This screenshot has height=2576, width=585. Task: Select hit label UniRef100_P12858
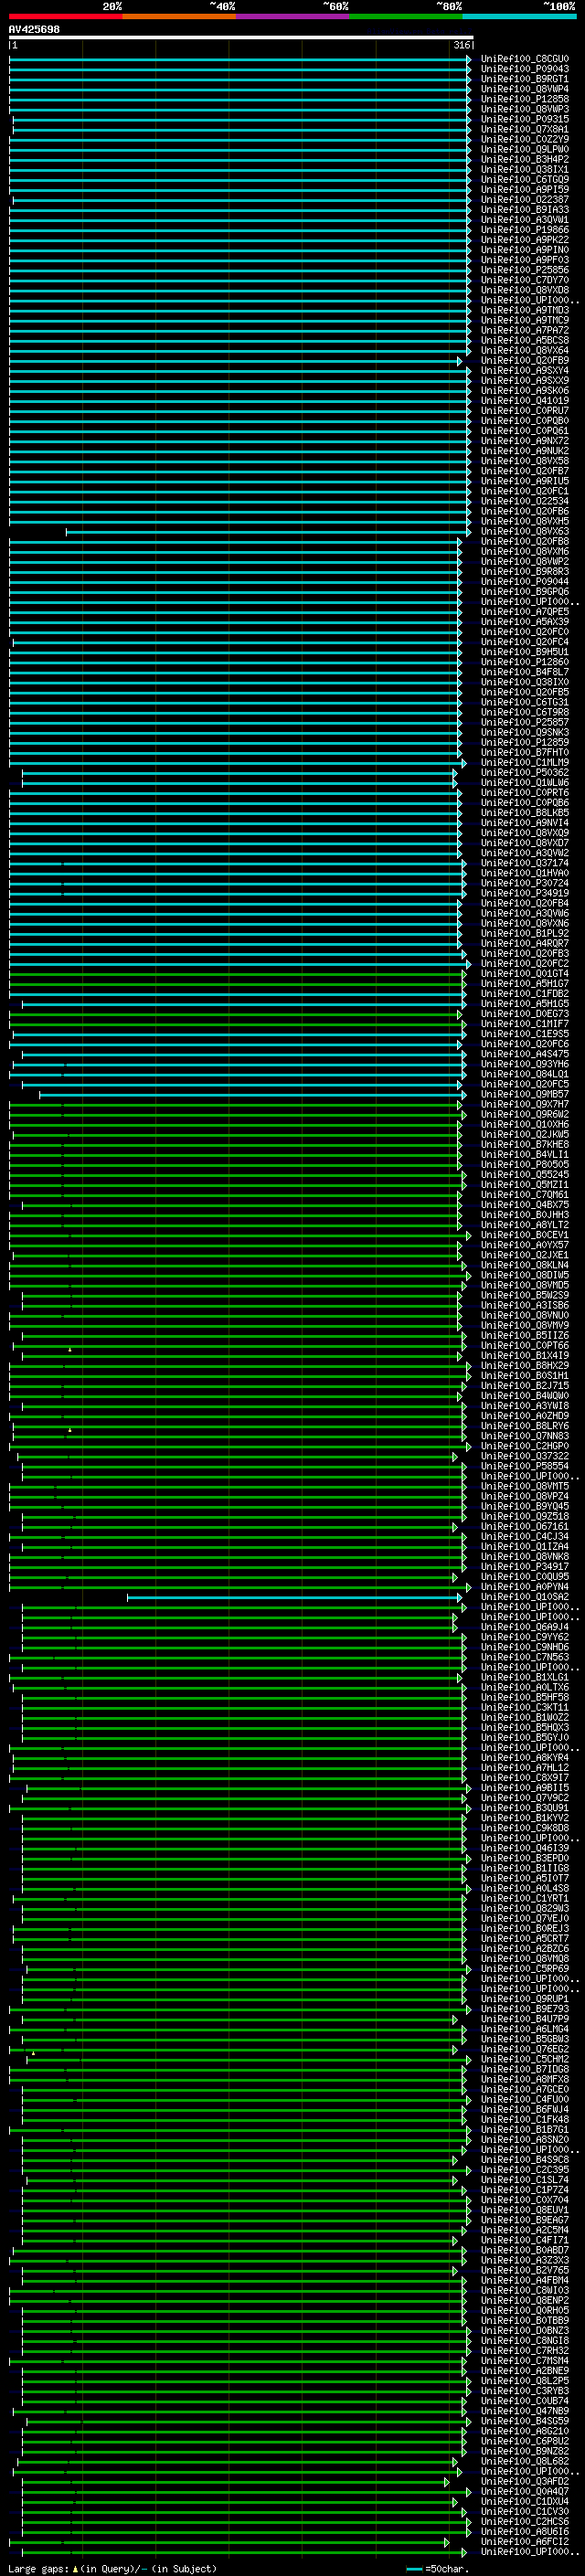tap(524, 99)
